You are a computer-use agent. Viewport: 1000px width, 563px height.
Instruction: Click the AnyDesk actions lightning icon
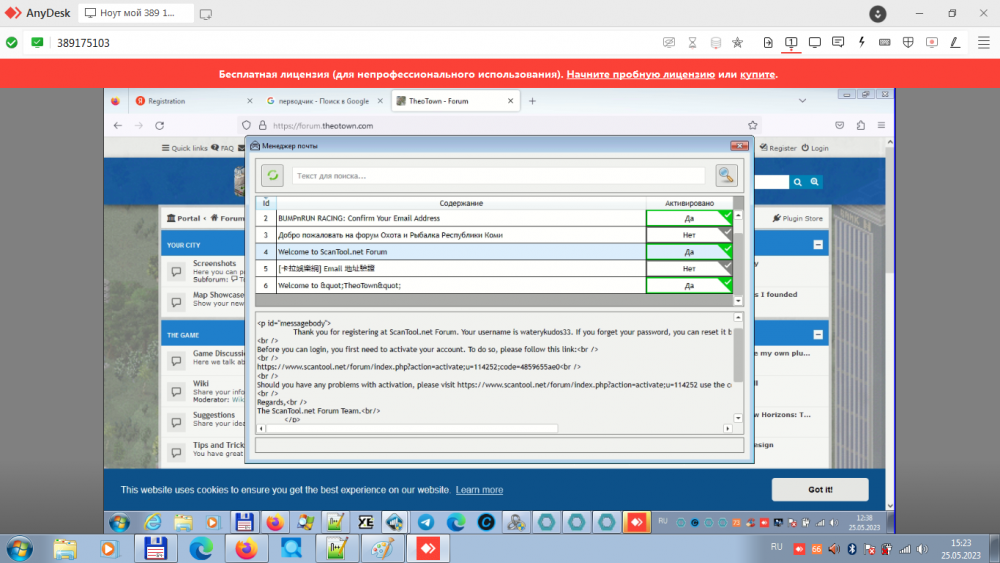tap(861, 43)
